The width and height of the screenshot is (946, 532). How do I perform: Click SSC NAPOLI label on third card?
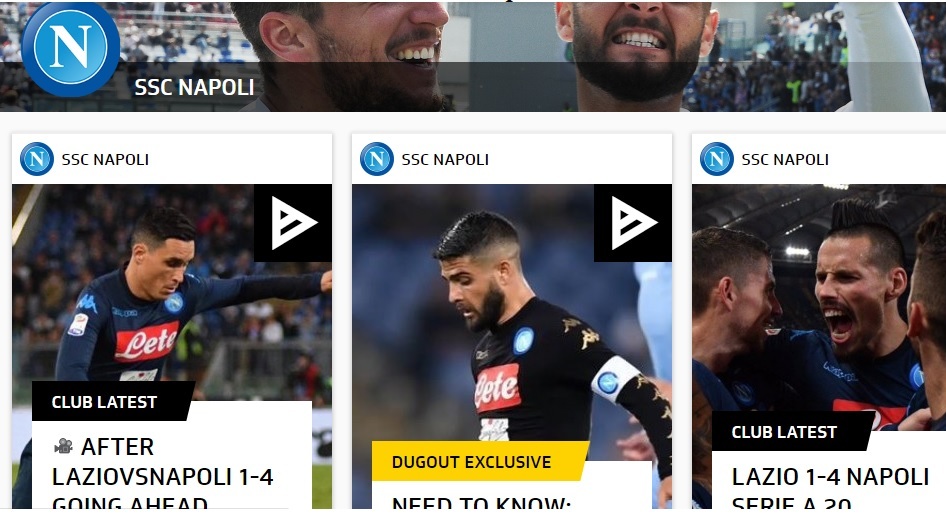pos(785,160)
